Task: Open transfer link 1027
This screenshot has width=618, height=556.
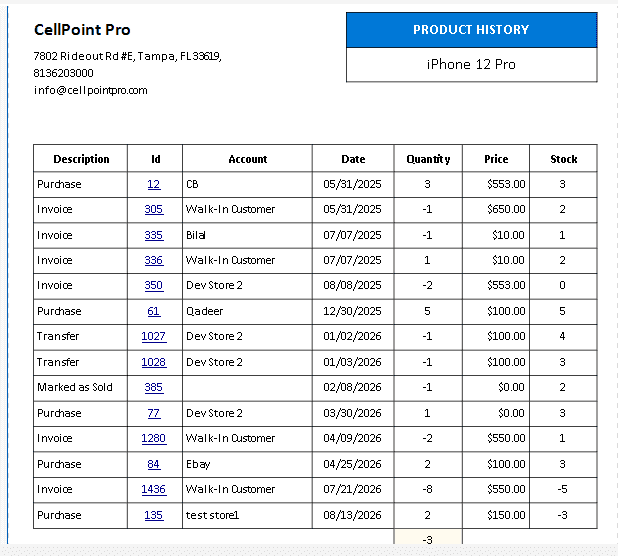Action: tap(154, 337)
